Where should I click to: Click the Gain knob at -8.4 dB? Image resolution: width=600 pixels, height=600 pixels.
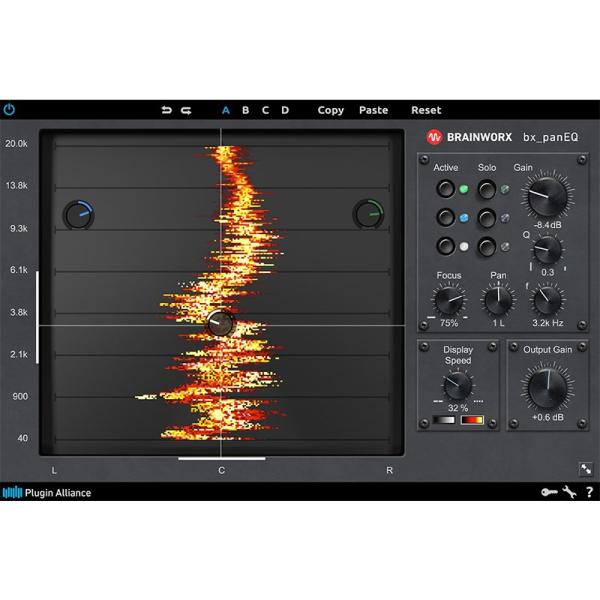tap(547, 197)
